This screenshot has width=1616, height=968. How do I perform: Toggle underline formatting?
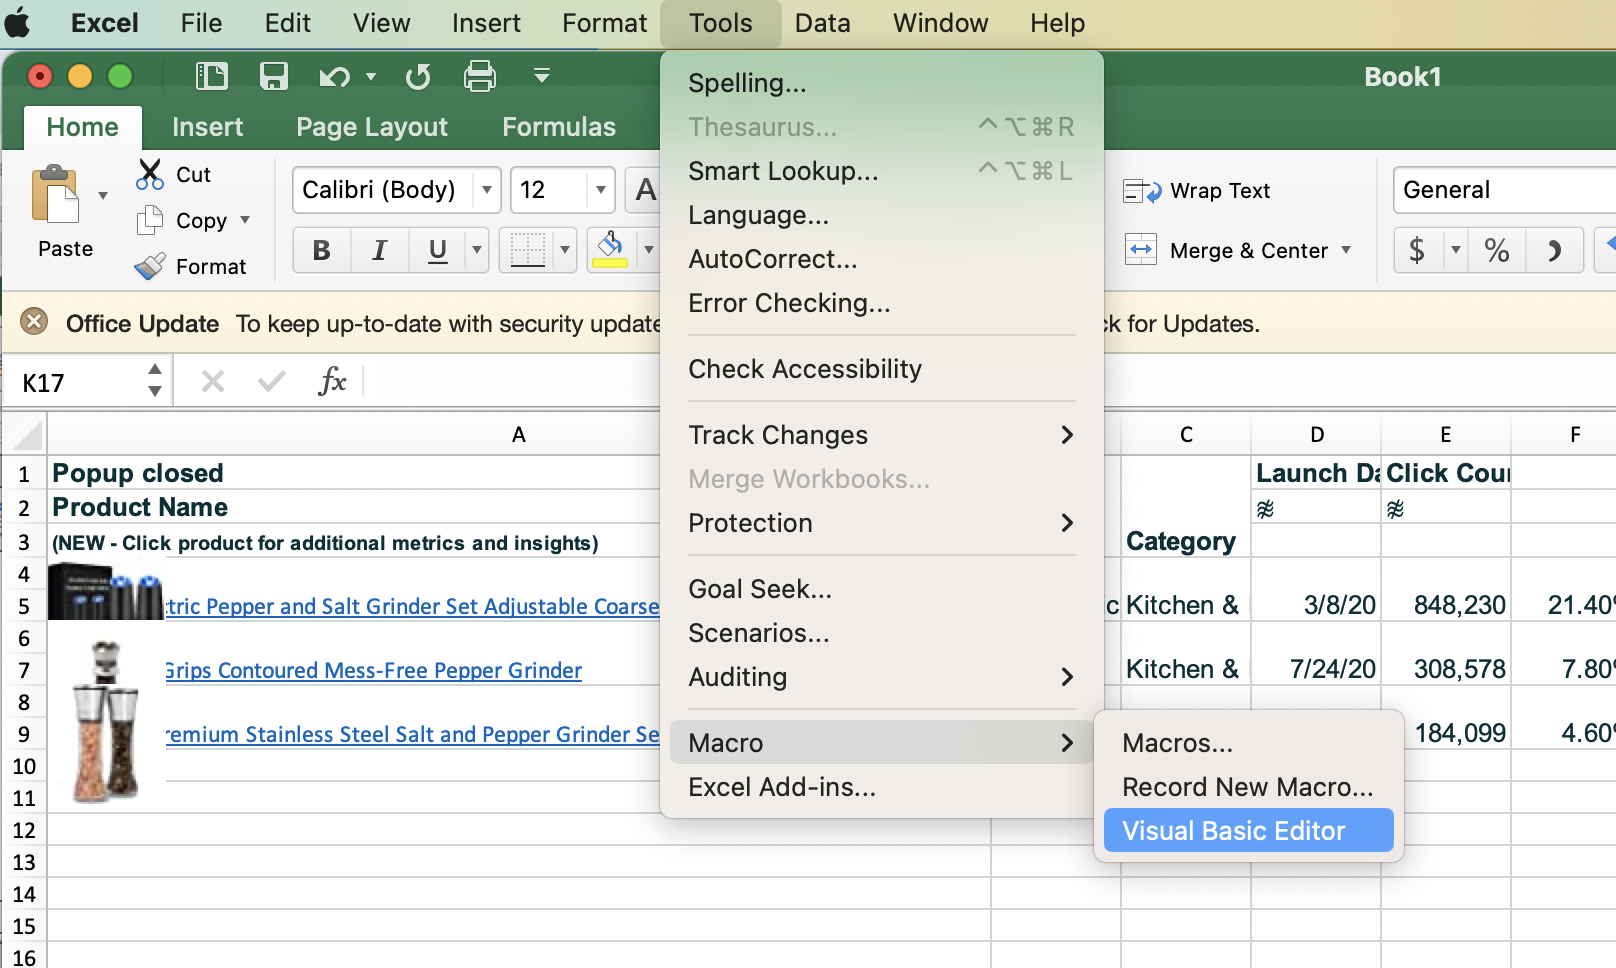coord(437,250)
